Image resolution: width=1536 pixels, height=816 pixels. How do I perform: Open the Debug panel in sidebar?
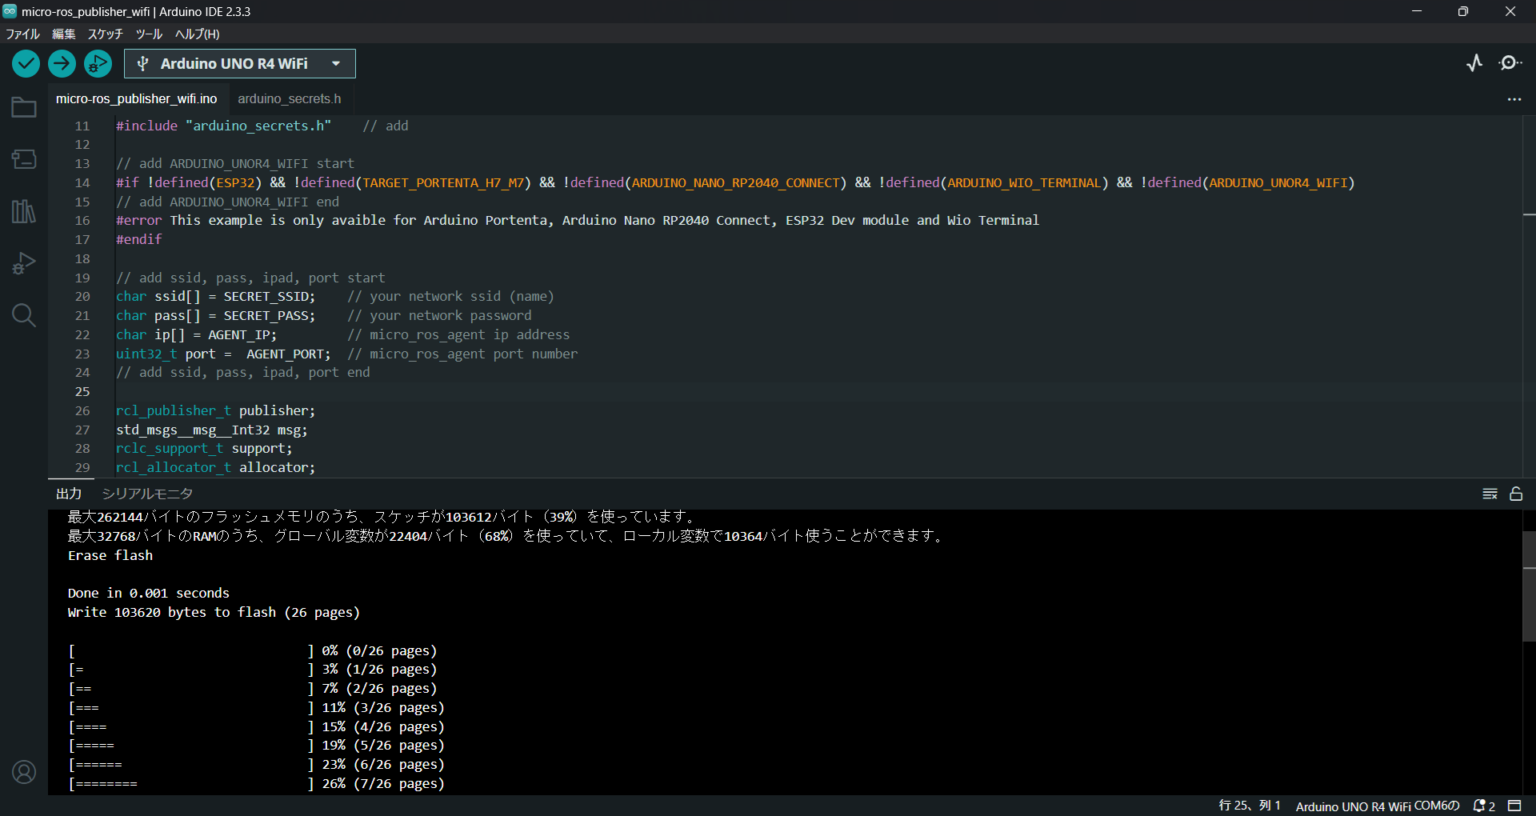[x=24, y=263]
